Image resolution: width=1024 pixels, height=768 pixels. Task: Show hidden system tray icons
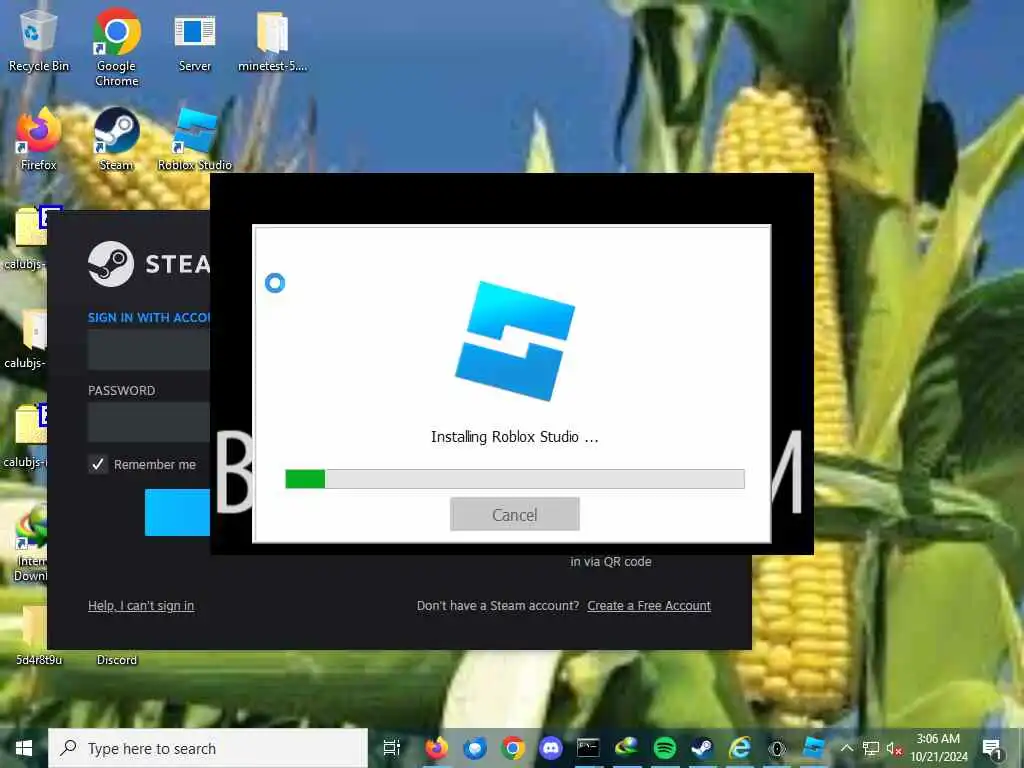tap(846, 748)
